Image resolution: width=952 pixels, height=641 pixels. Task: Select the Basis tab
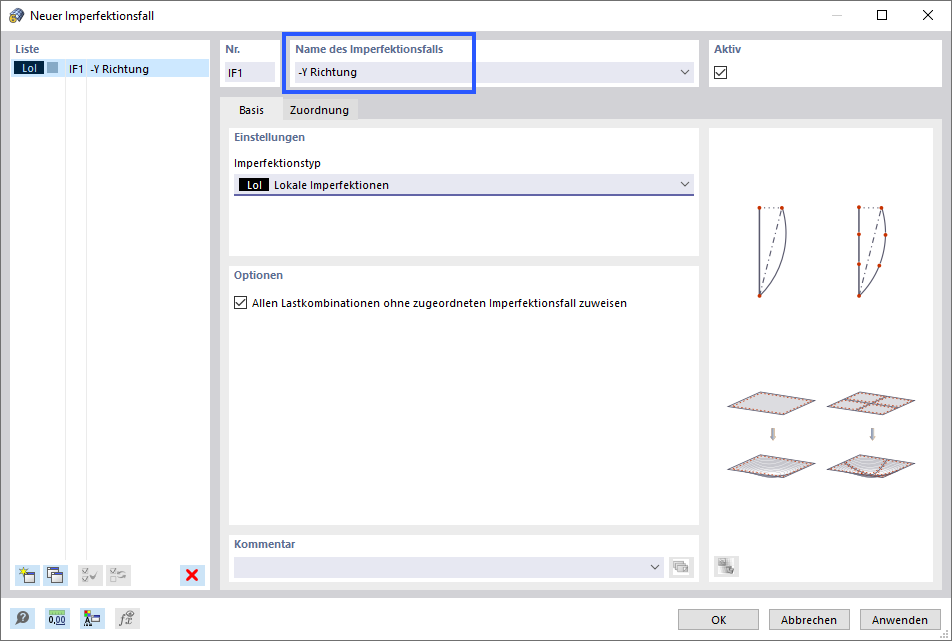click(x=251, y=109)
